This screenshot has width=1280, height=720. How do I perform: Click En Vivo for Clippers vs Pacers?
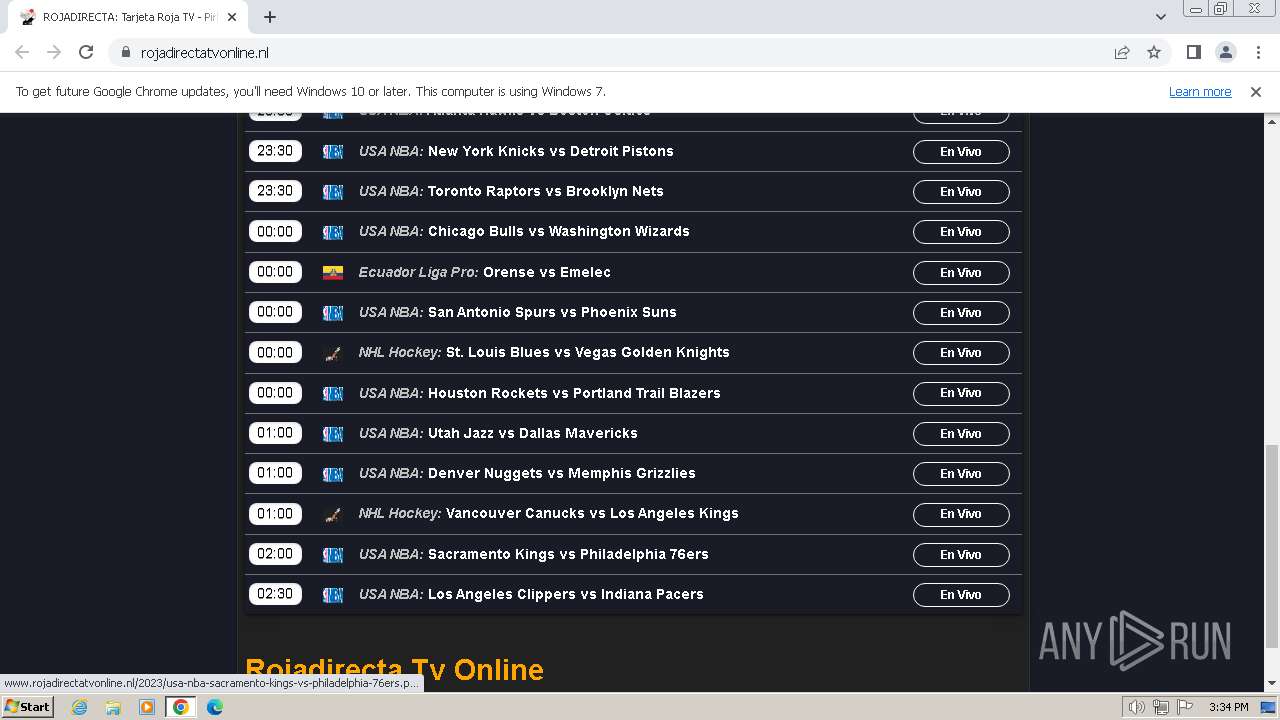pos(961,595)
